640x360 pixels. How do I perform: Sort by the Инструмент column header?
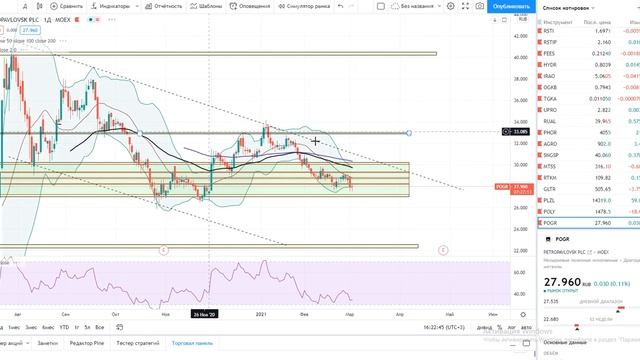click(558, 22)
